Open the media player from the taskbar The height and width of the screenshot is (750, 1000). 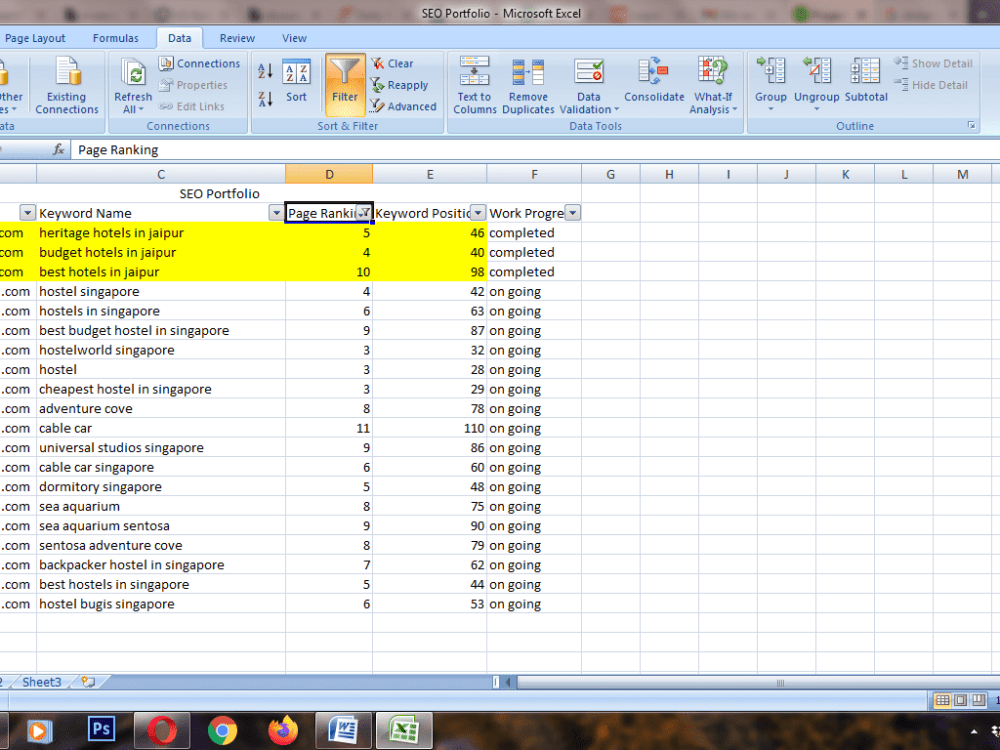[x=38, y=730]
